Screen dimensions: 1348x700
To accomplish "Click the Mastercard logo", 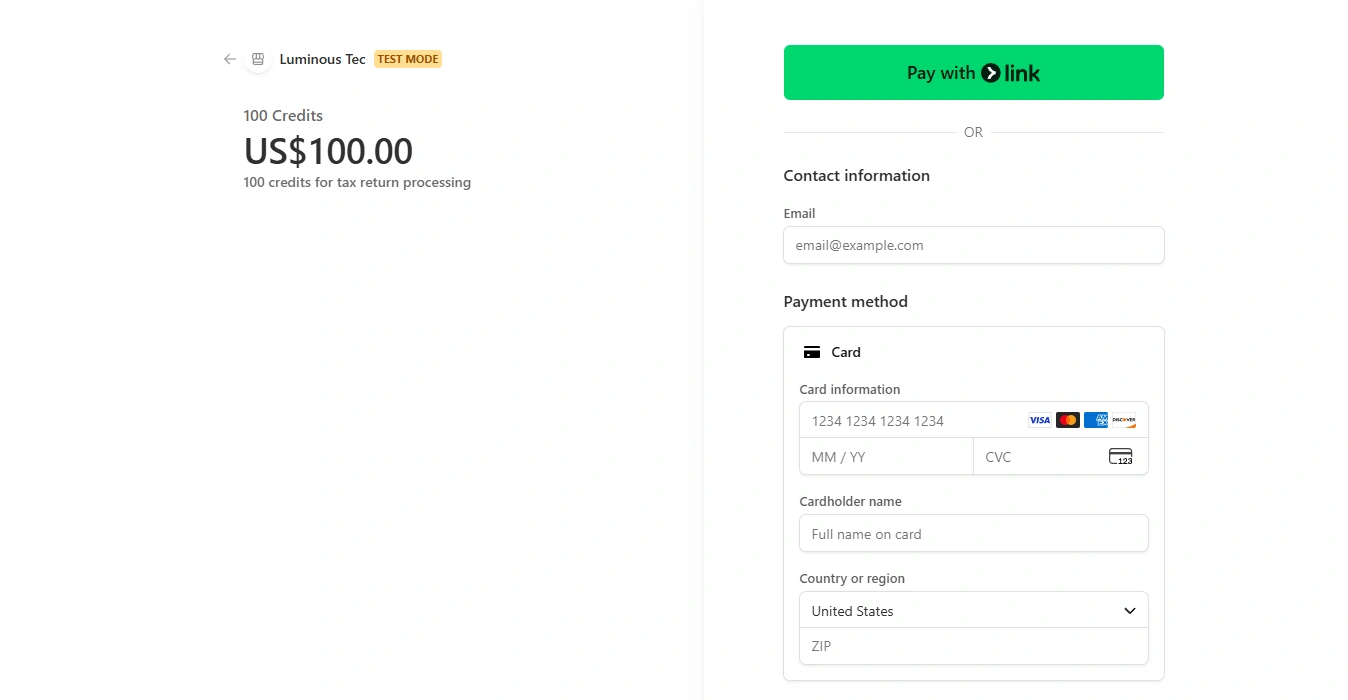I will click(x=1068, y=420).
